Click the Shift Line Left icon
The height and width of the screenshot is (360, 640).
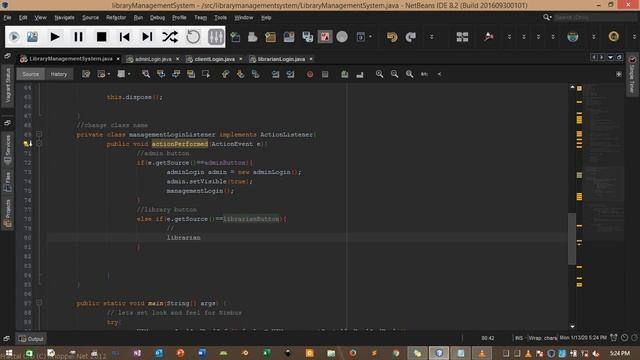point(276,74)
